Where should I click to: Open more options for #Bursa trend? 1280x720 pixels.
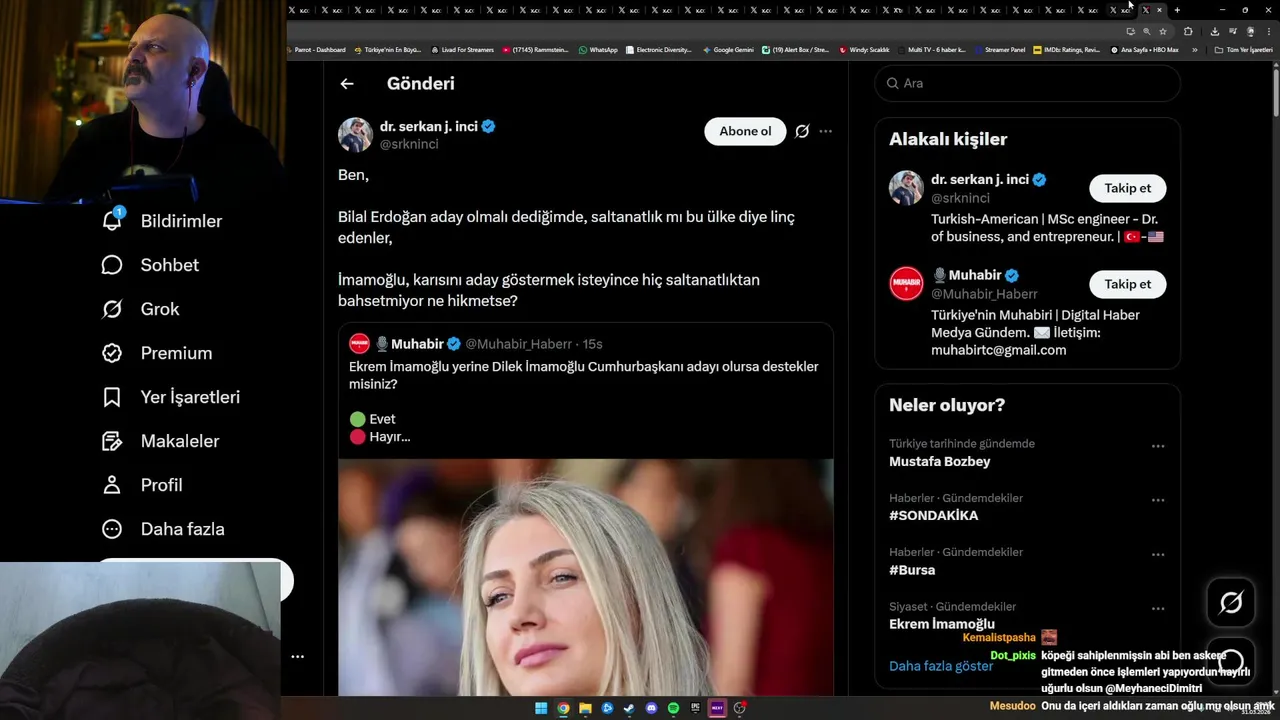(x=1158, y=554)
